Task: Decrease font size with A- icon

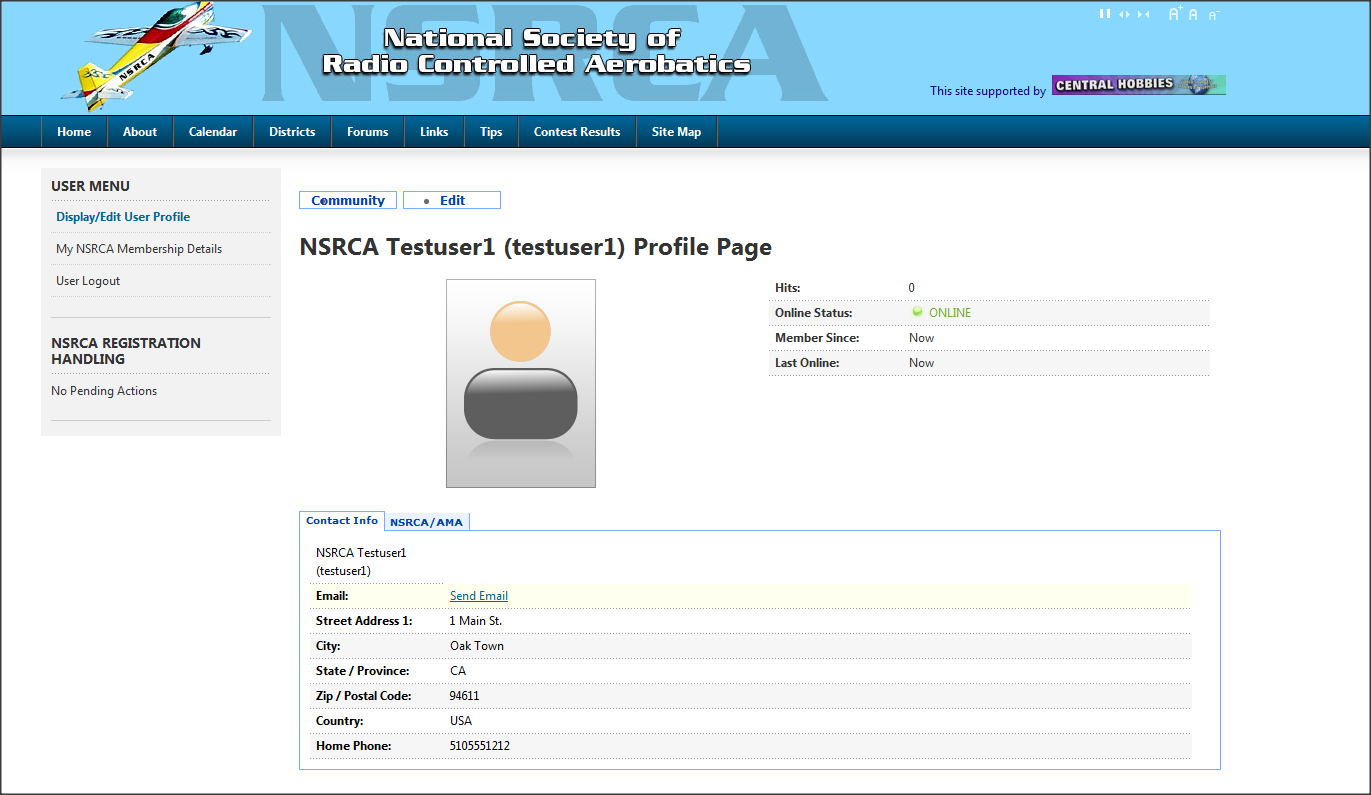Action: (1213, 15)
